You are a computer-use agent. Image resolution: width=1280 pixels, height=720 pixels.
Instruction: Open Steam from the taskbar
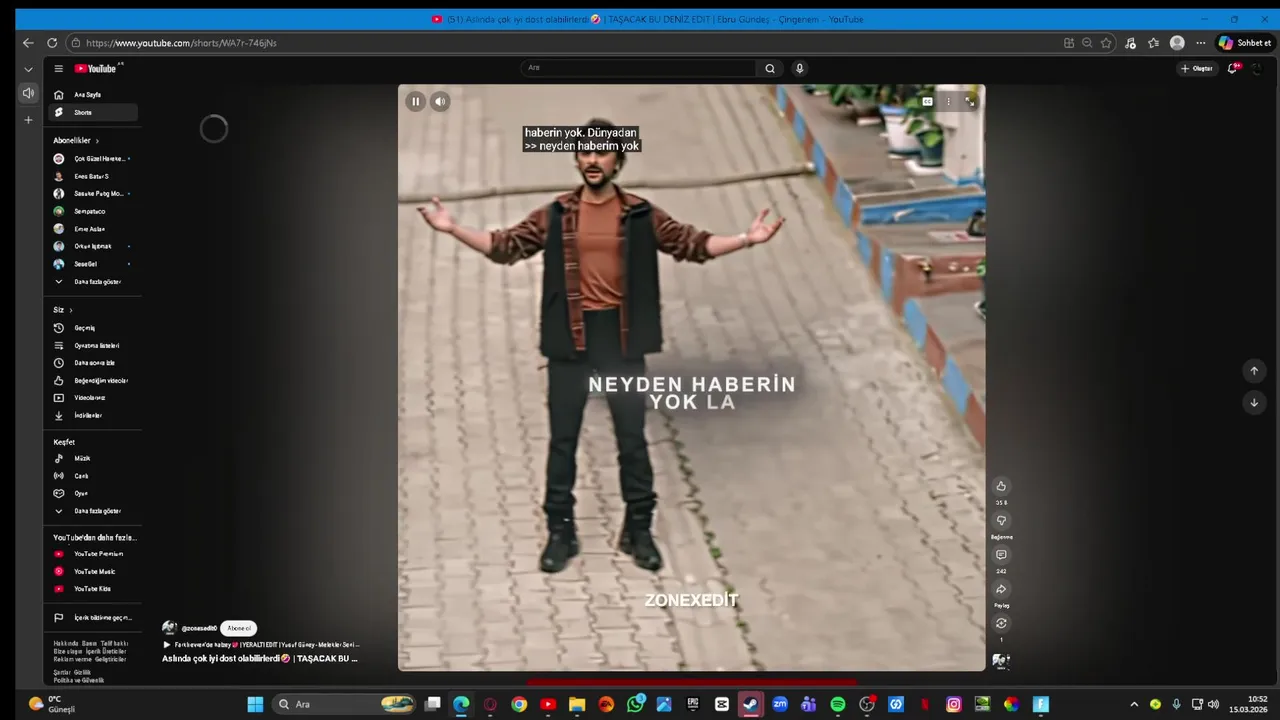(x=750, y=704)
